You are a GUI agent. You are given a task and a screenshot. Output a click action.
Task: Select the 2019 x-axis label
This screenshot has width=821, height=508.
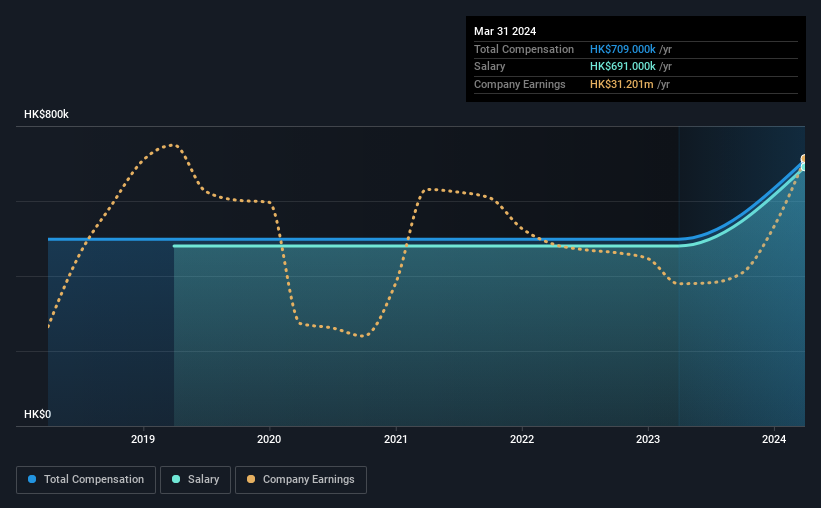click(x=143, y=439)
